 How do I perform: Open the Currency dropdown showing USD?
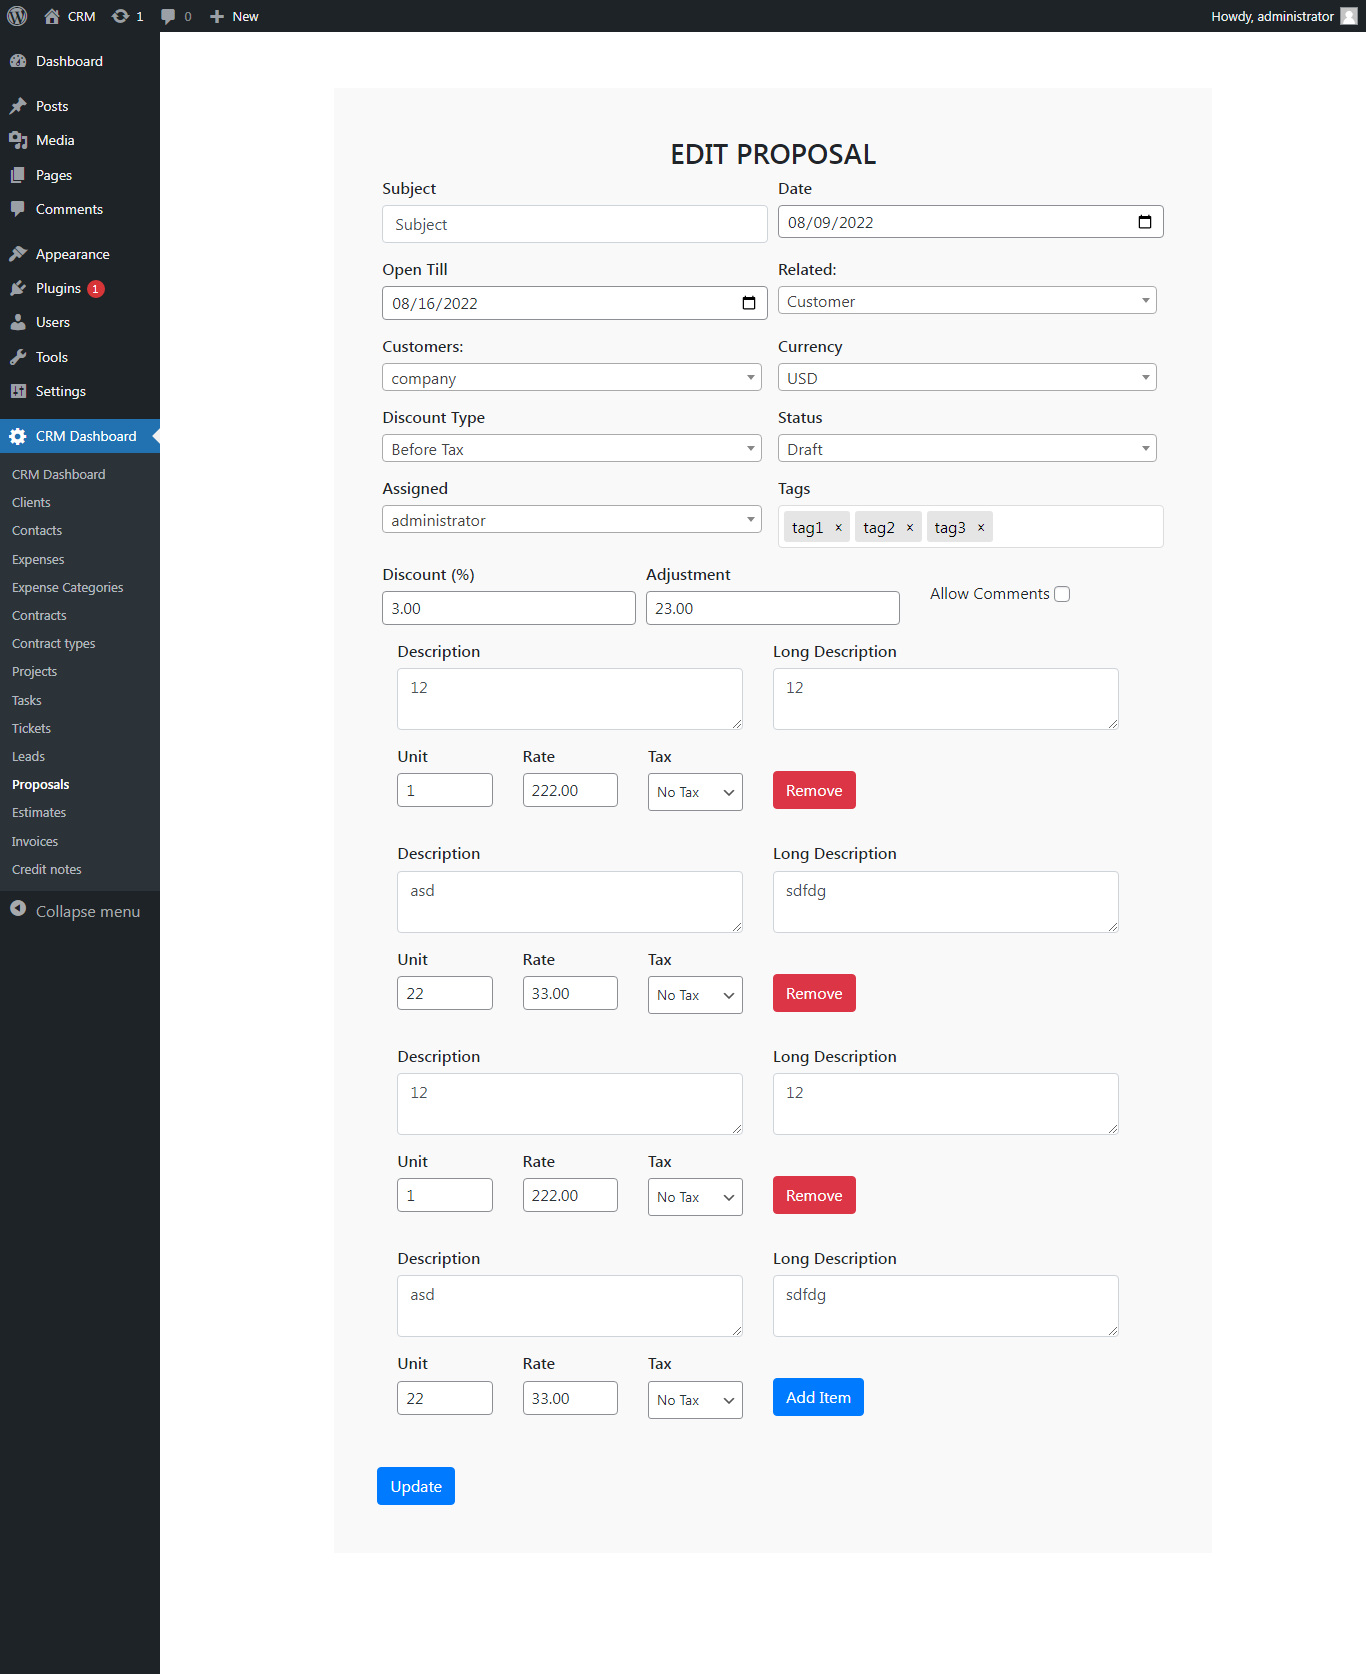click(967, 377)
